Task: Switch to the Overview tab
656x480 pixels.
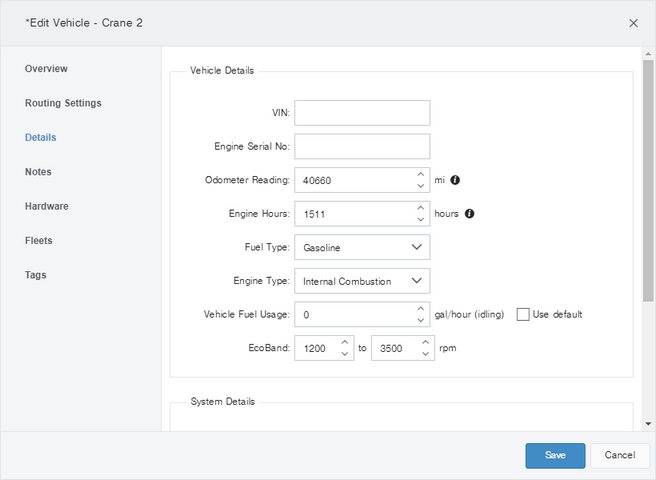Action: point(46,69)
